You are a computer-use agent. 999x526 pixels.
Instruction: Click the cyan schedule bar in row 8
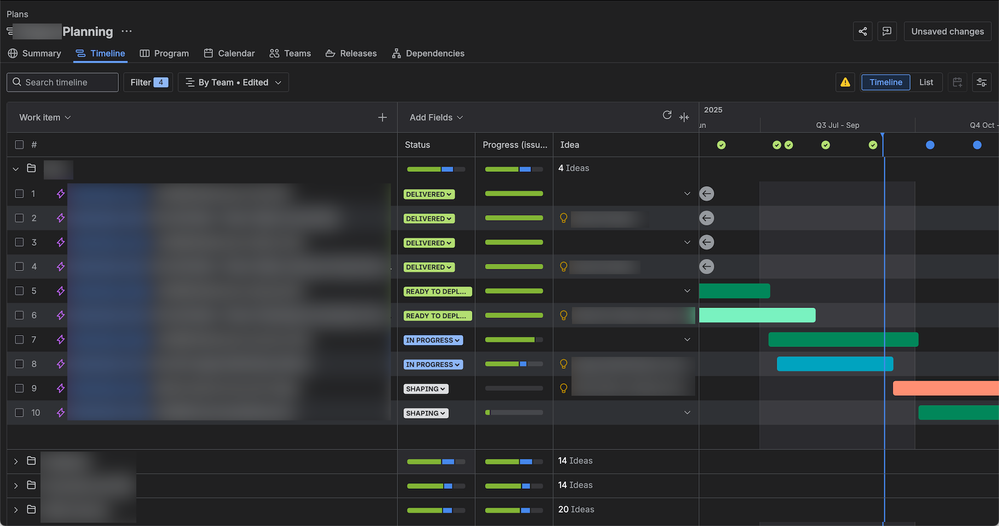pos(835,364)
